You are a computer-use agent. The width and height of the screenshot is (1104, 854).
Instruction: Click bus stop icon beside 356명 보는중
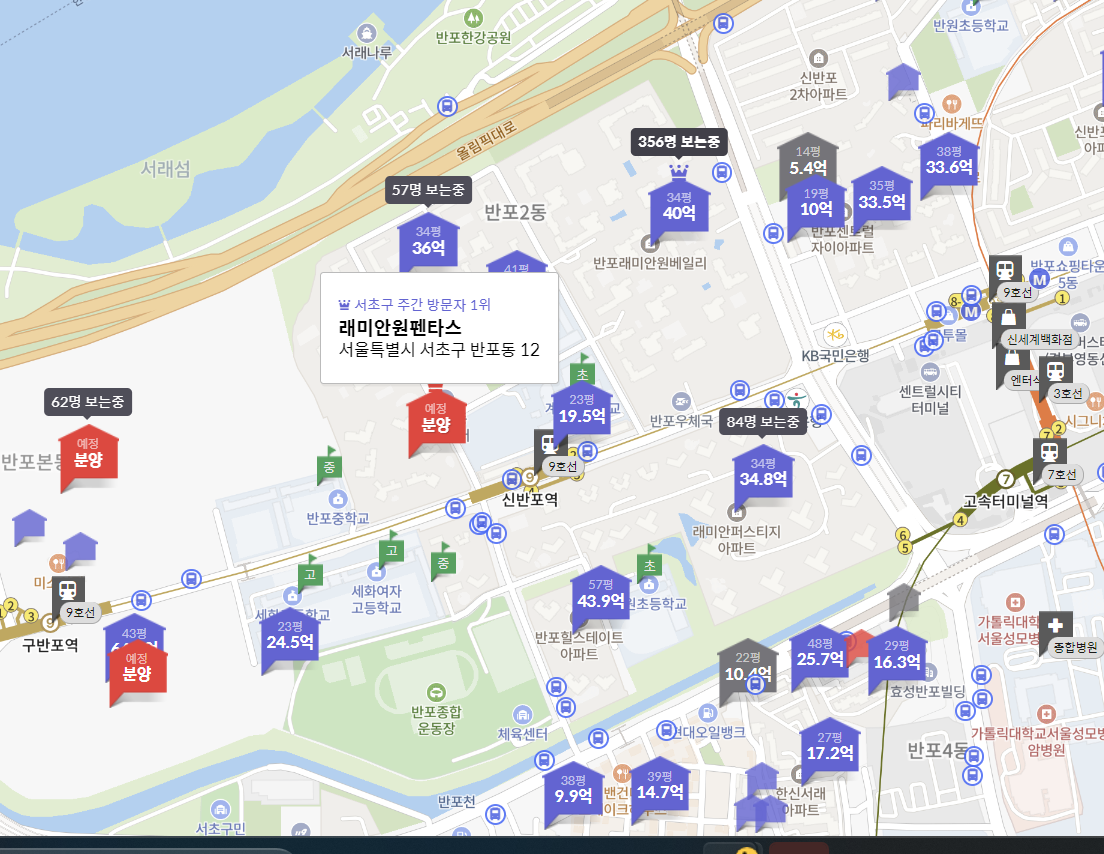click(x=722, y=171)
